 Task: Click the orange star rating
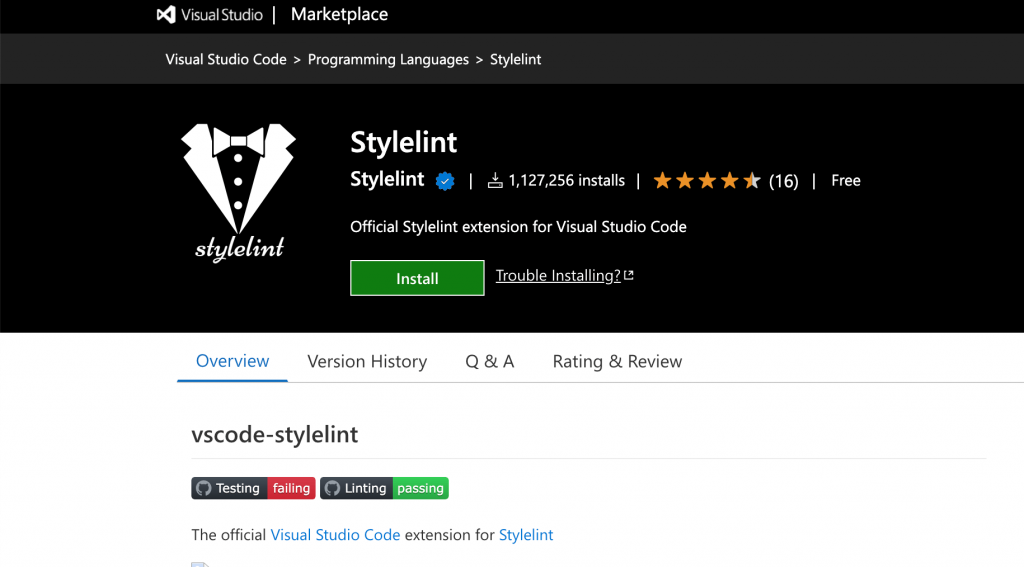[706, 181]
